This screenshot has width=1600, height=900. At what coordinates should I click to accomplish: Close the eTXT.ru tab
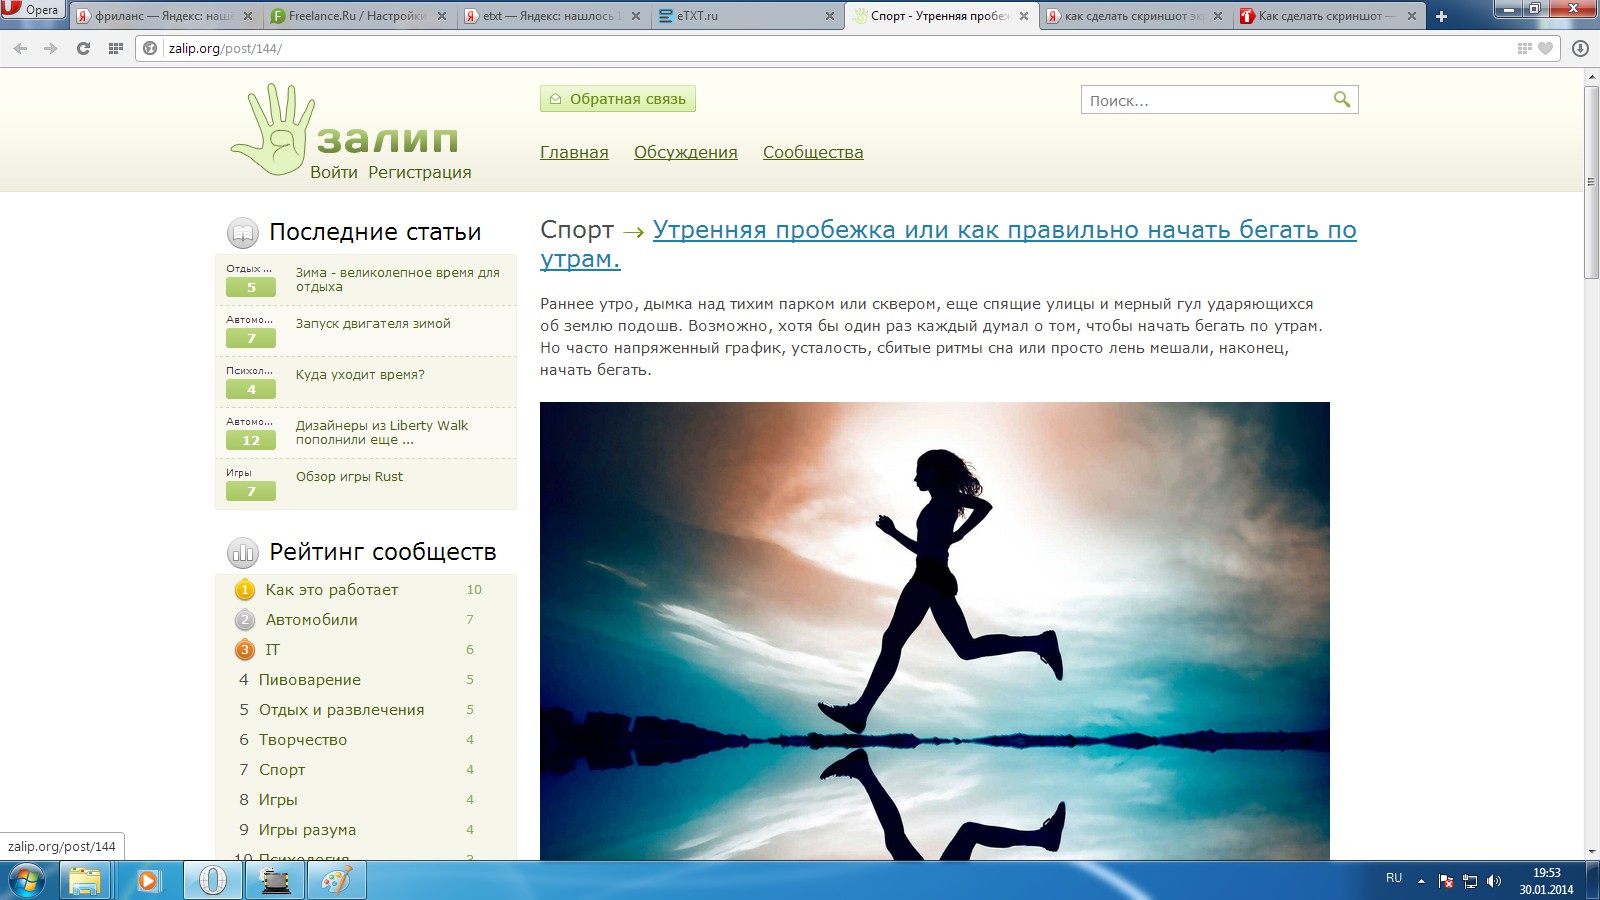pos(830,16)
